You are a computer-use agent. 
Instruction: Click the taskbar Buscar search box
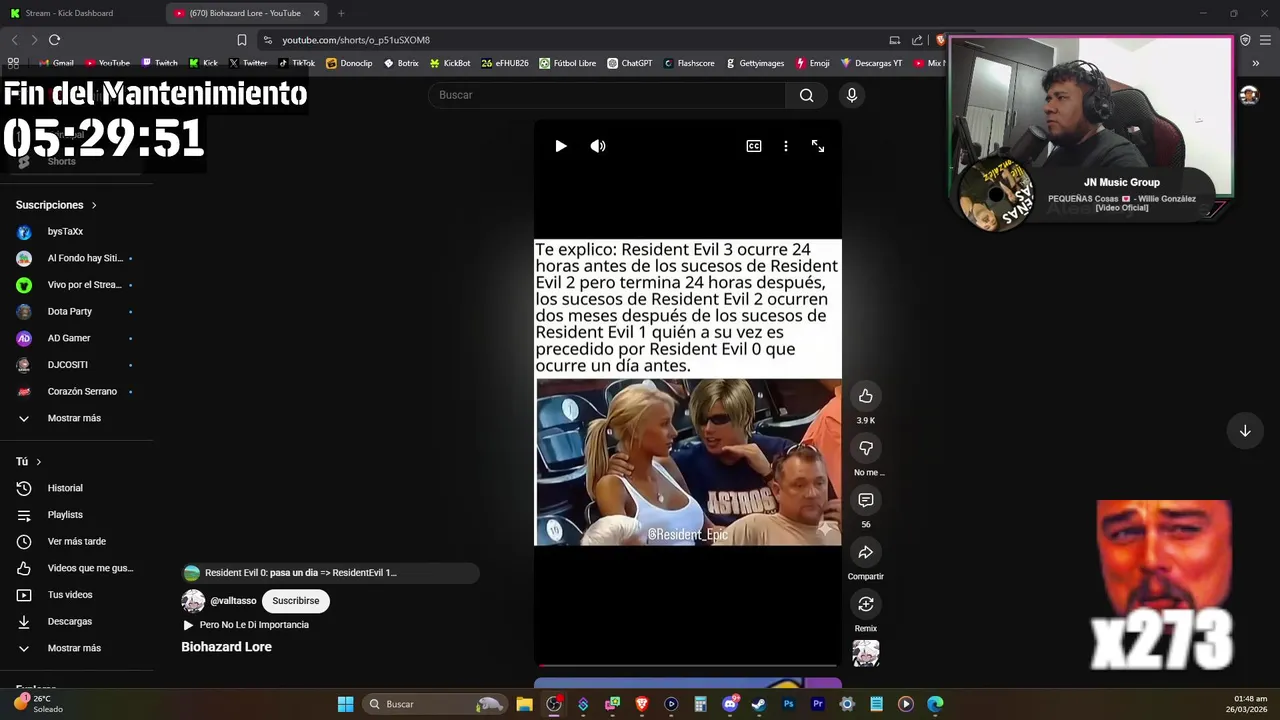[435, 704]
